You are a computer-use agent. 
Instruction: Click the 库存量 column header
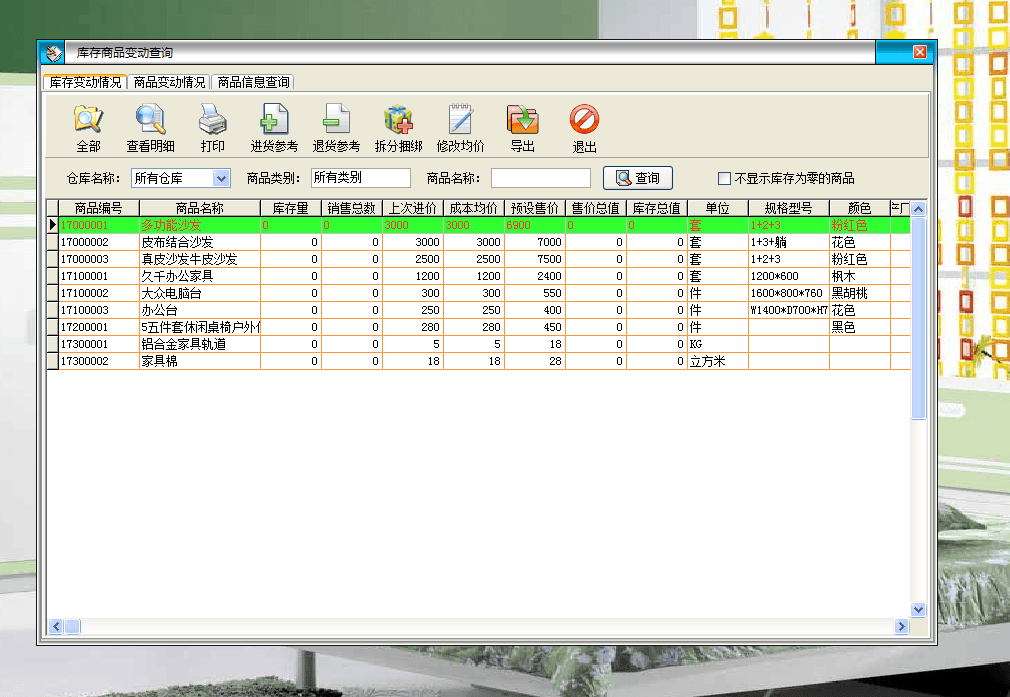point(290,208)
